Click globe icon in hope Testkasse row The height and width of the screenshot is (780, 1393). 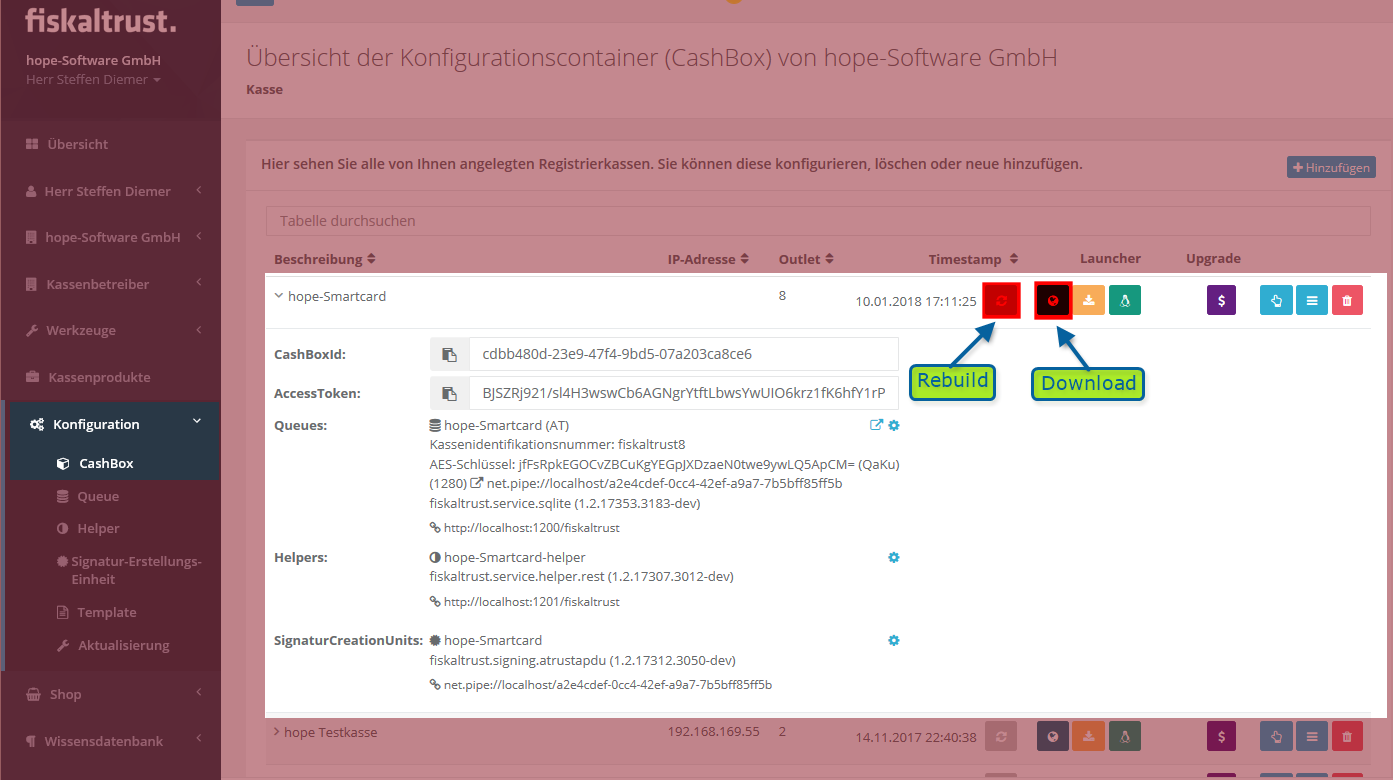tap(1053, 737)
